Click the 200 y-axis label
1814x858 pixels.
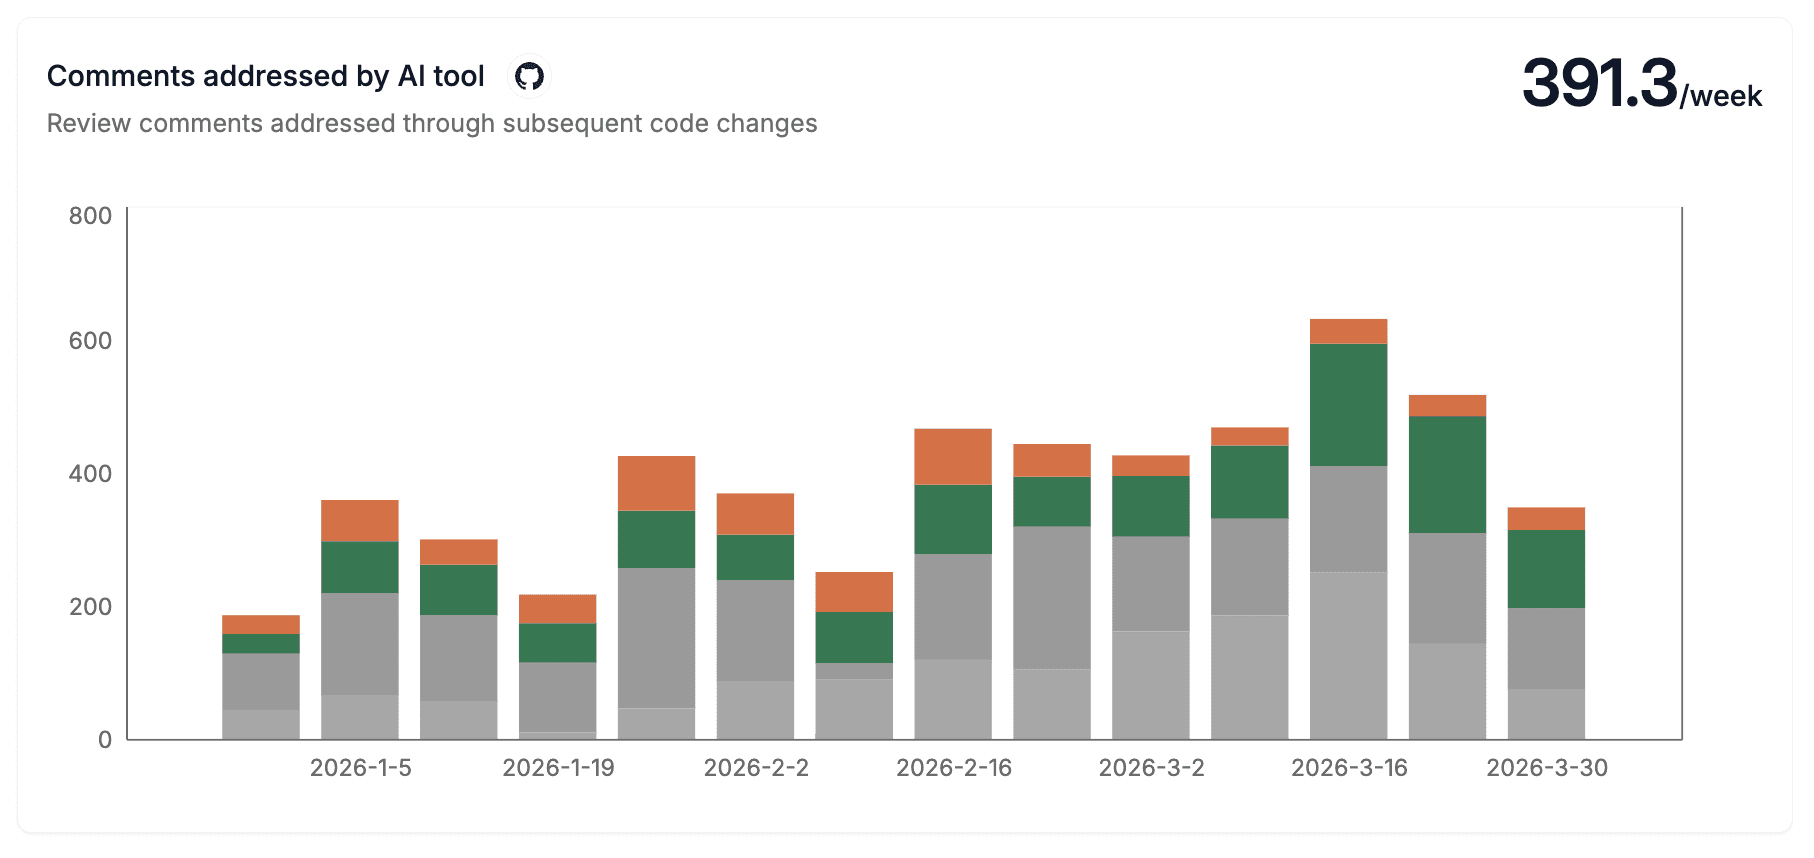[90, 607]
